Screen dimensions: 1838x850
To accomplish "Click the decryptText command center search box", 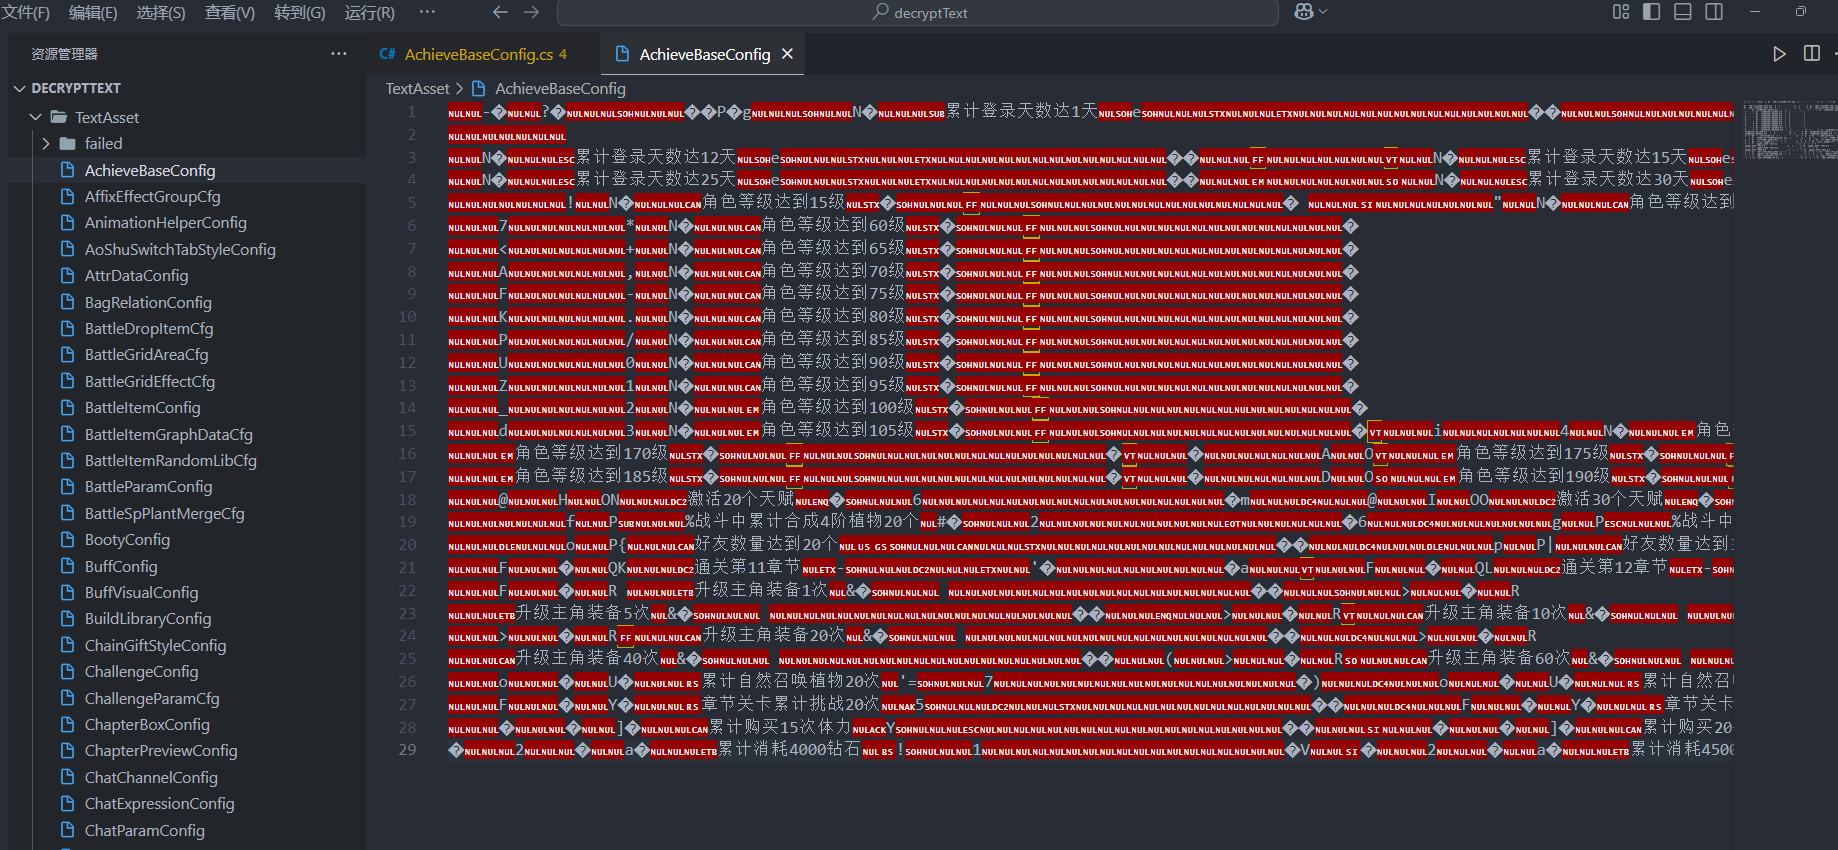I will point(918,13).
